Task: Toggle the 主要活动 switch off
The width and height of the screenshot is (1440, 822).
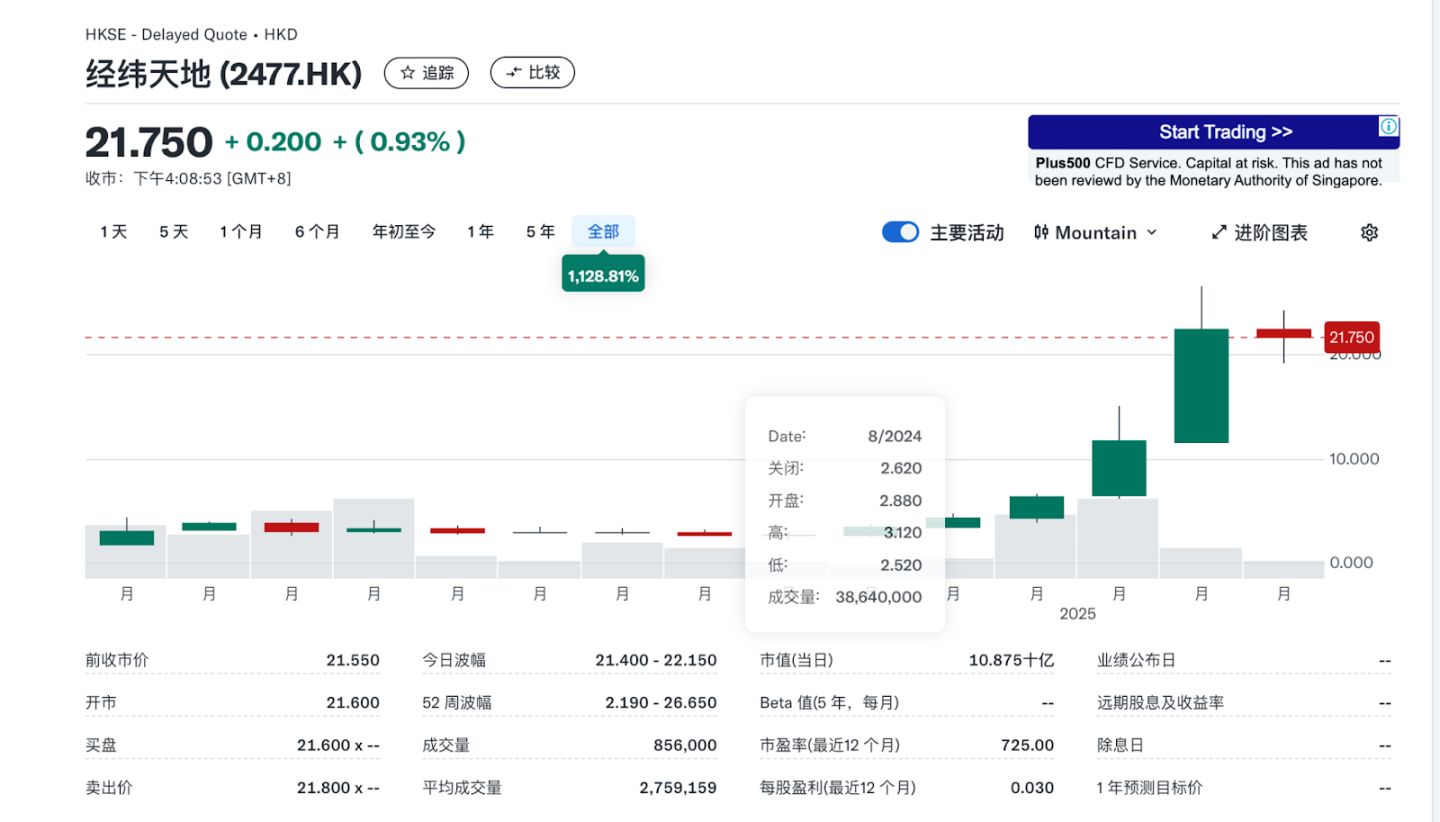Action: (x=900, y=232)
